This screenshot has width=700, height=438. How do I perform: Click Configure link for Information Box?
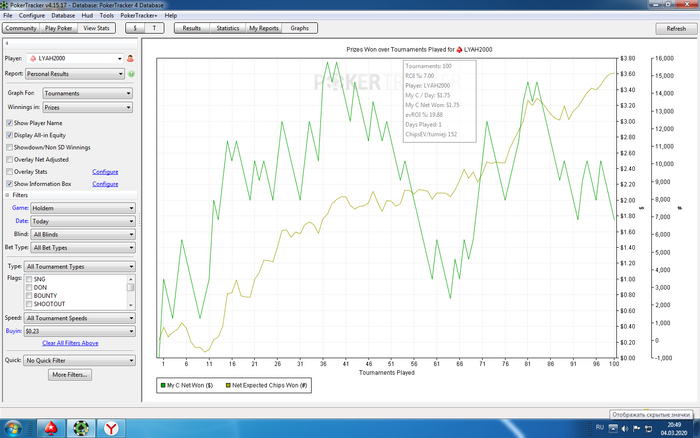pyautogui.click(x=105, y=184)
